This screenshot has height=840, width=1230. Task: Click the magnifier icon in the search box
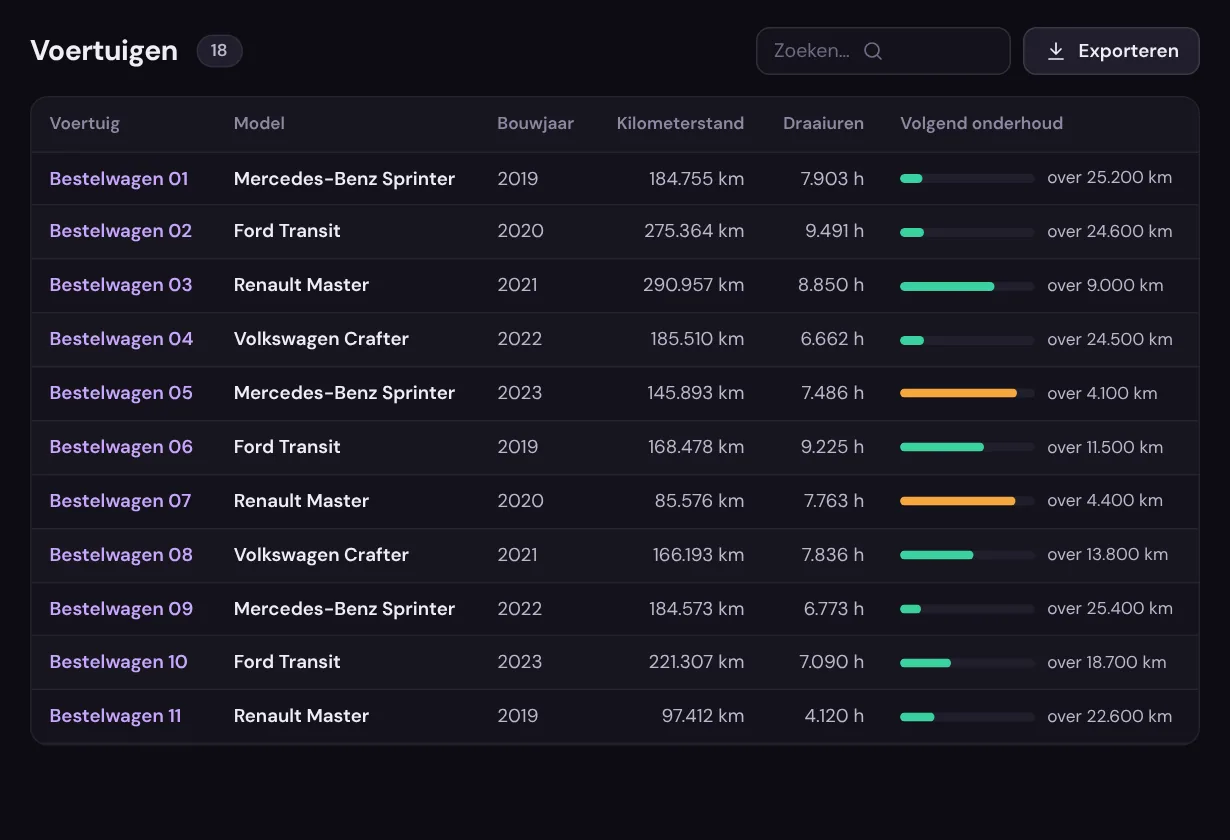872,51
